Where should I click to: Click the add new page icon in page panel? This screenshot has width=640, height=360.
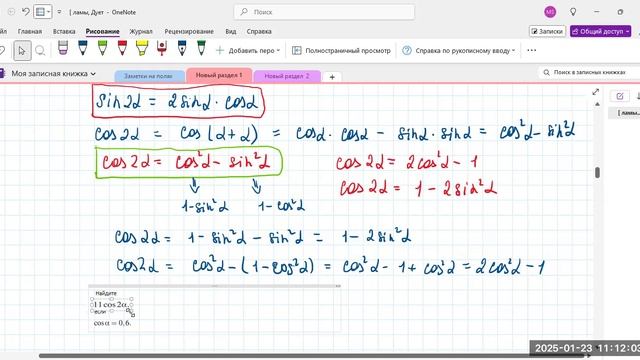620,96
